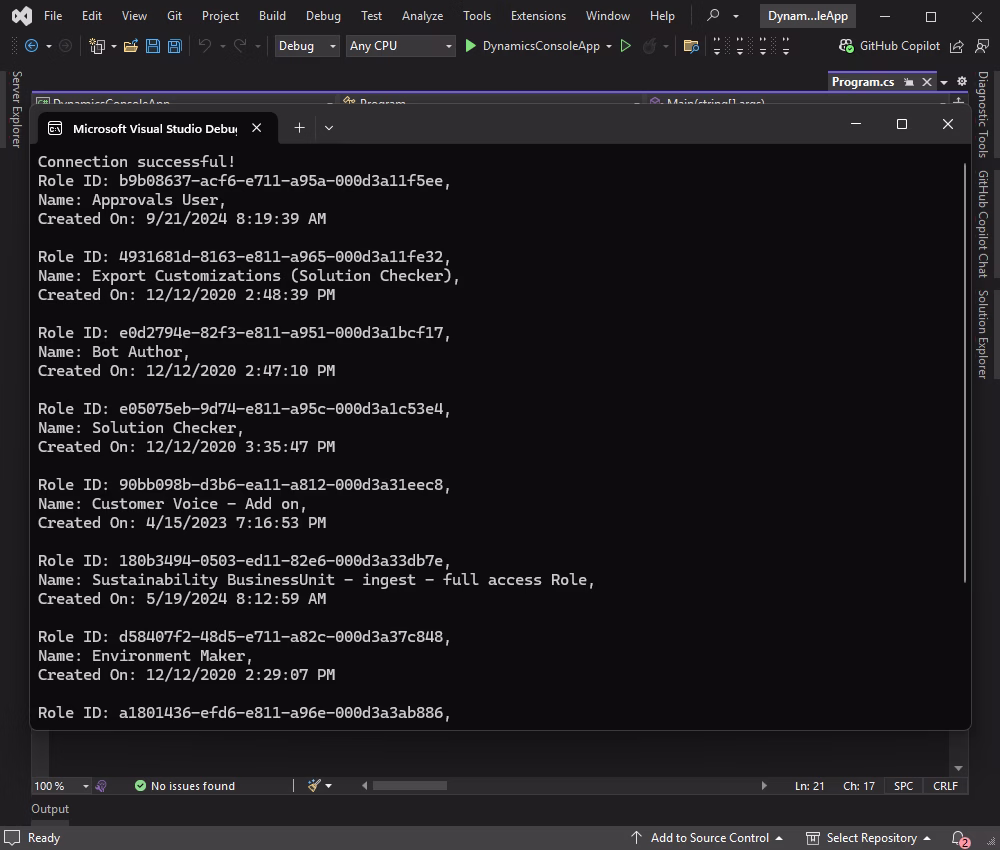Click the Send Feedback person icon
The image size is (1000, 850).
(982, 46)
